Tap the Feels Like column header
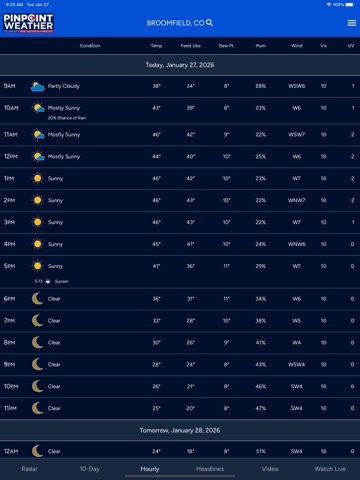Screen dimensions: 360x480 191,46
